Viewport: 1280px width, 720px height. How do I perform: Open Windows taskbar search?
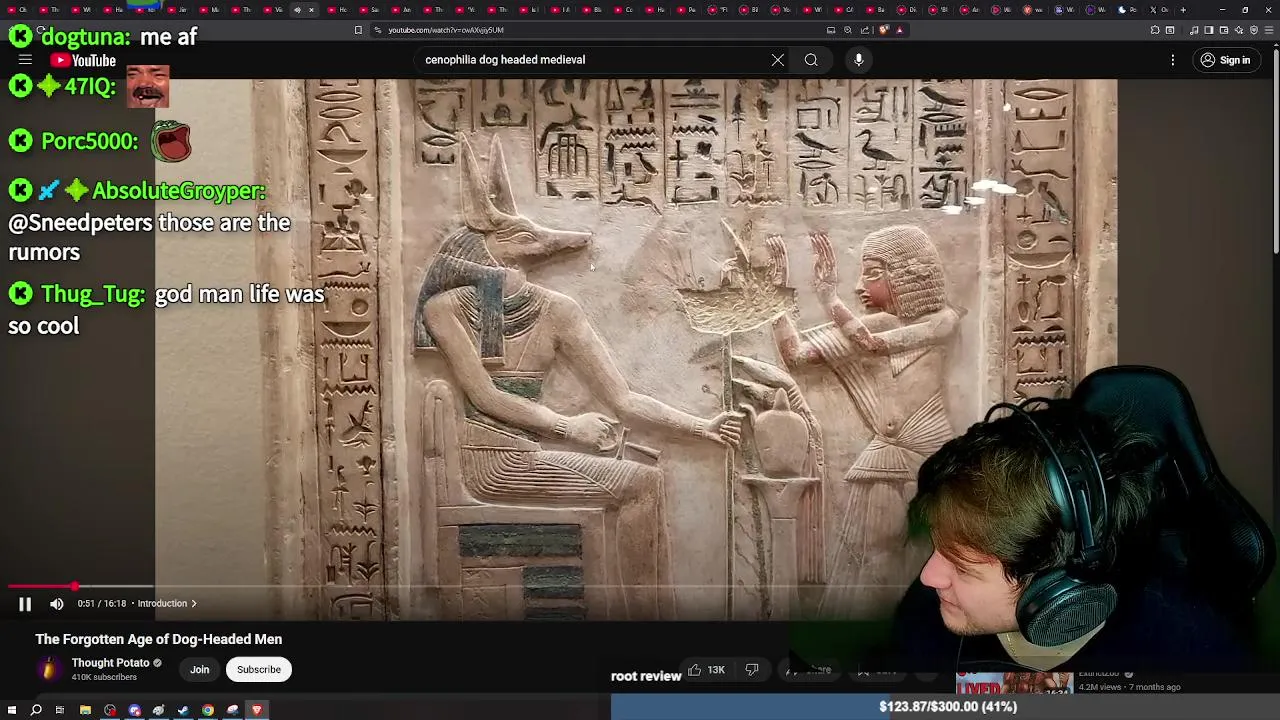(x=36, y=710)
